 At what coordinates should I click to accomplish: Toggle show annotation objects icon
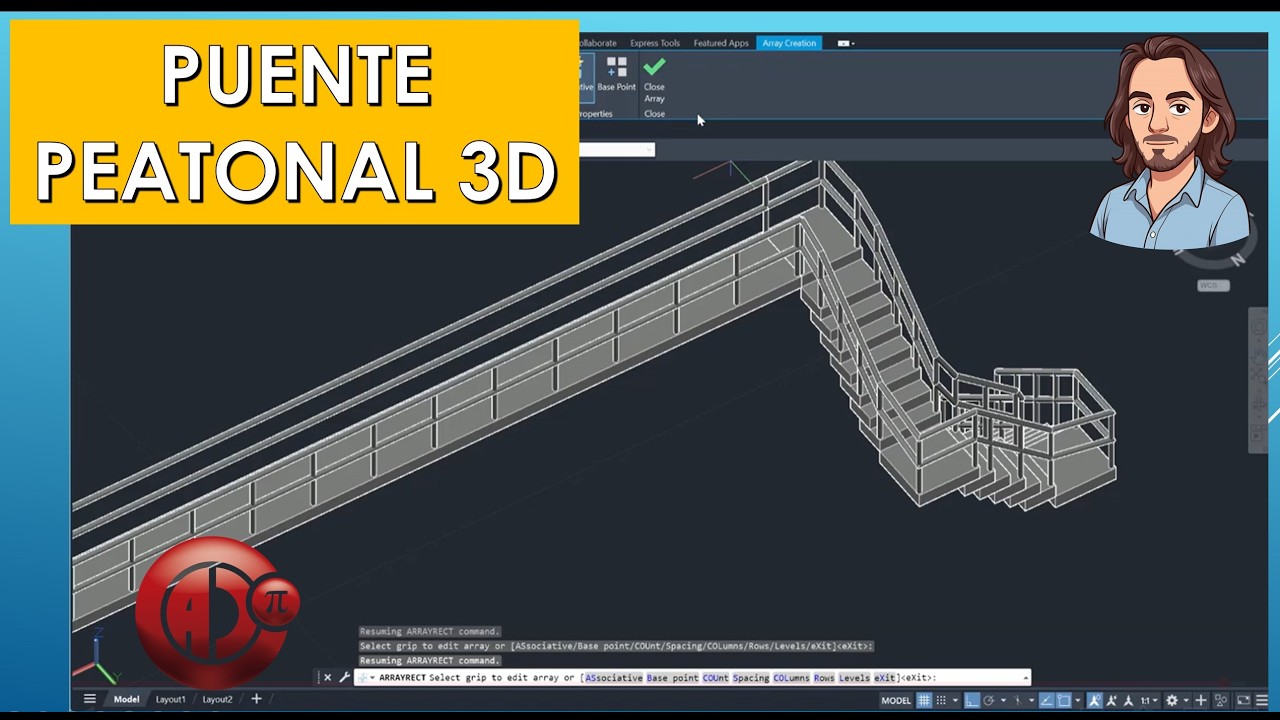tap(1096, 700)
